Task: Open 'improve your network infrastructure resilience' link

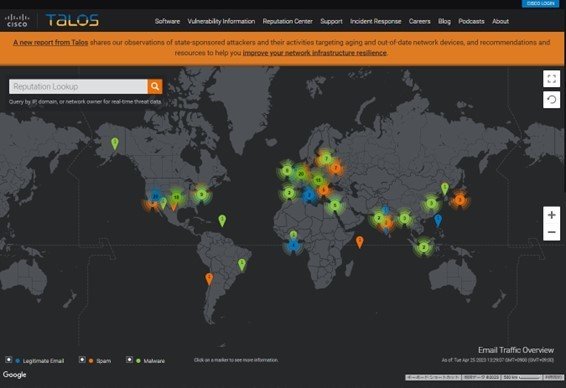Action: [314, 53]
